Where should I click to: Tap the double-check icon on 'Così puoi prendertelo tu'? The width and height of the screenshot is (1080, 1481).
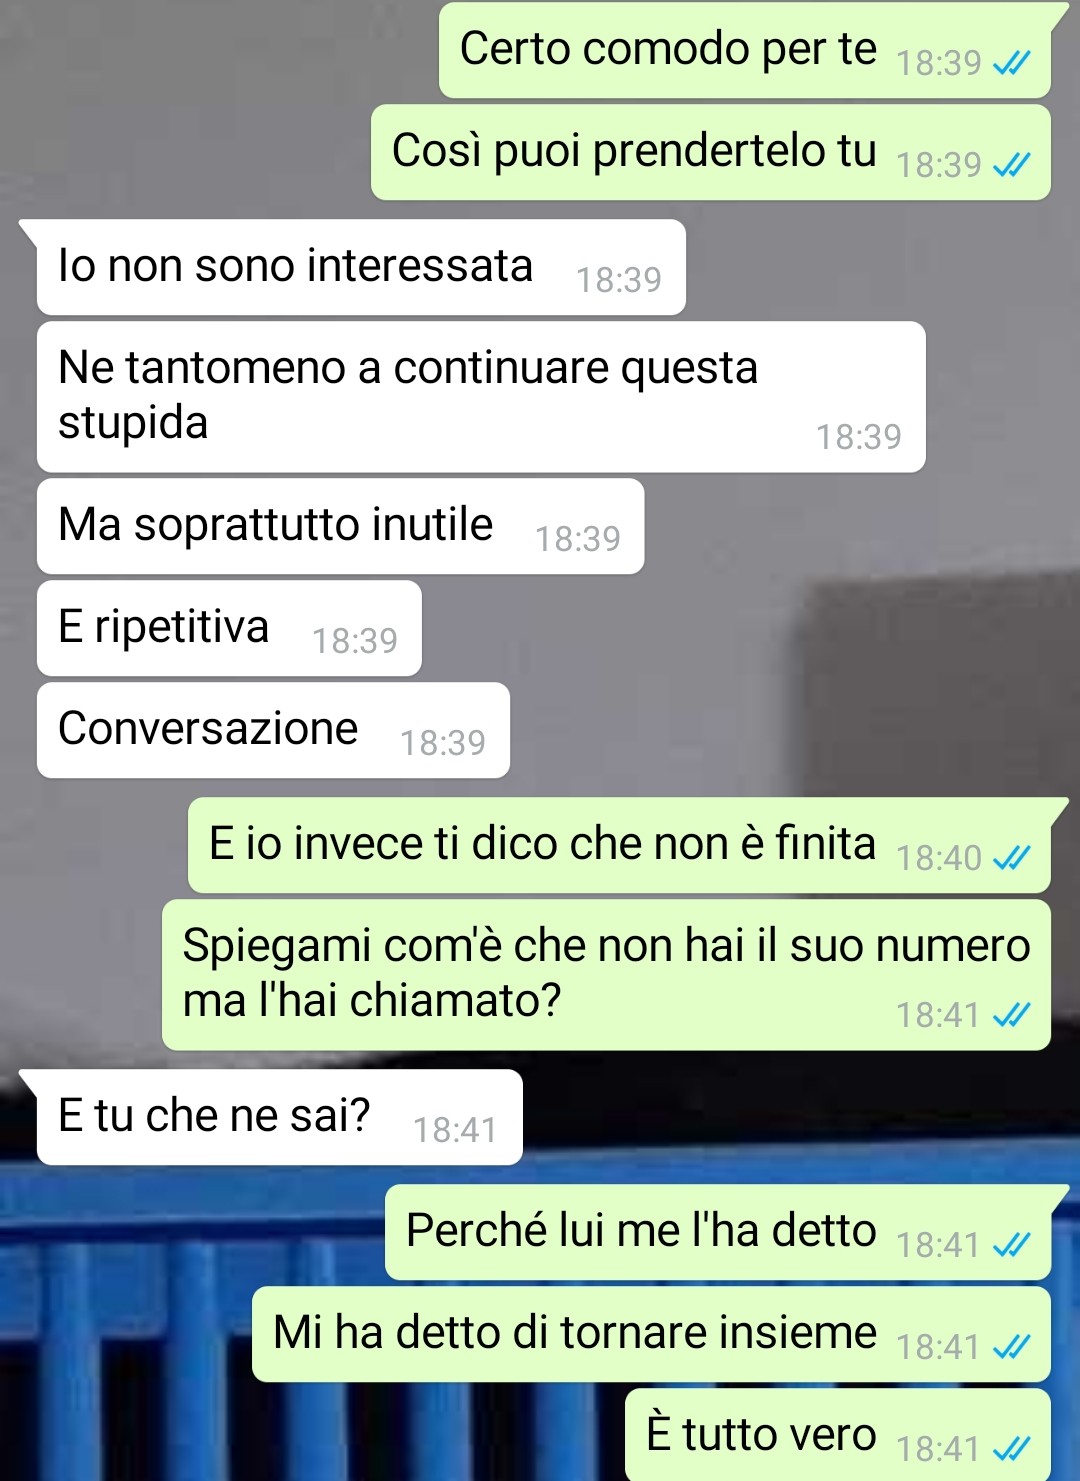(x=1011, y=166)
